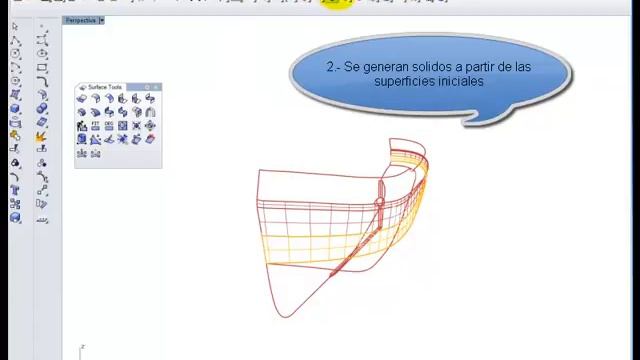
Task: Select the Ungroup tool
Action: (x=42, y=163)
